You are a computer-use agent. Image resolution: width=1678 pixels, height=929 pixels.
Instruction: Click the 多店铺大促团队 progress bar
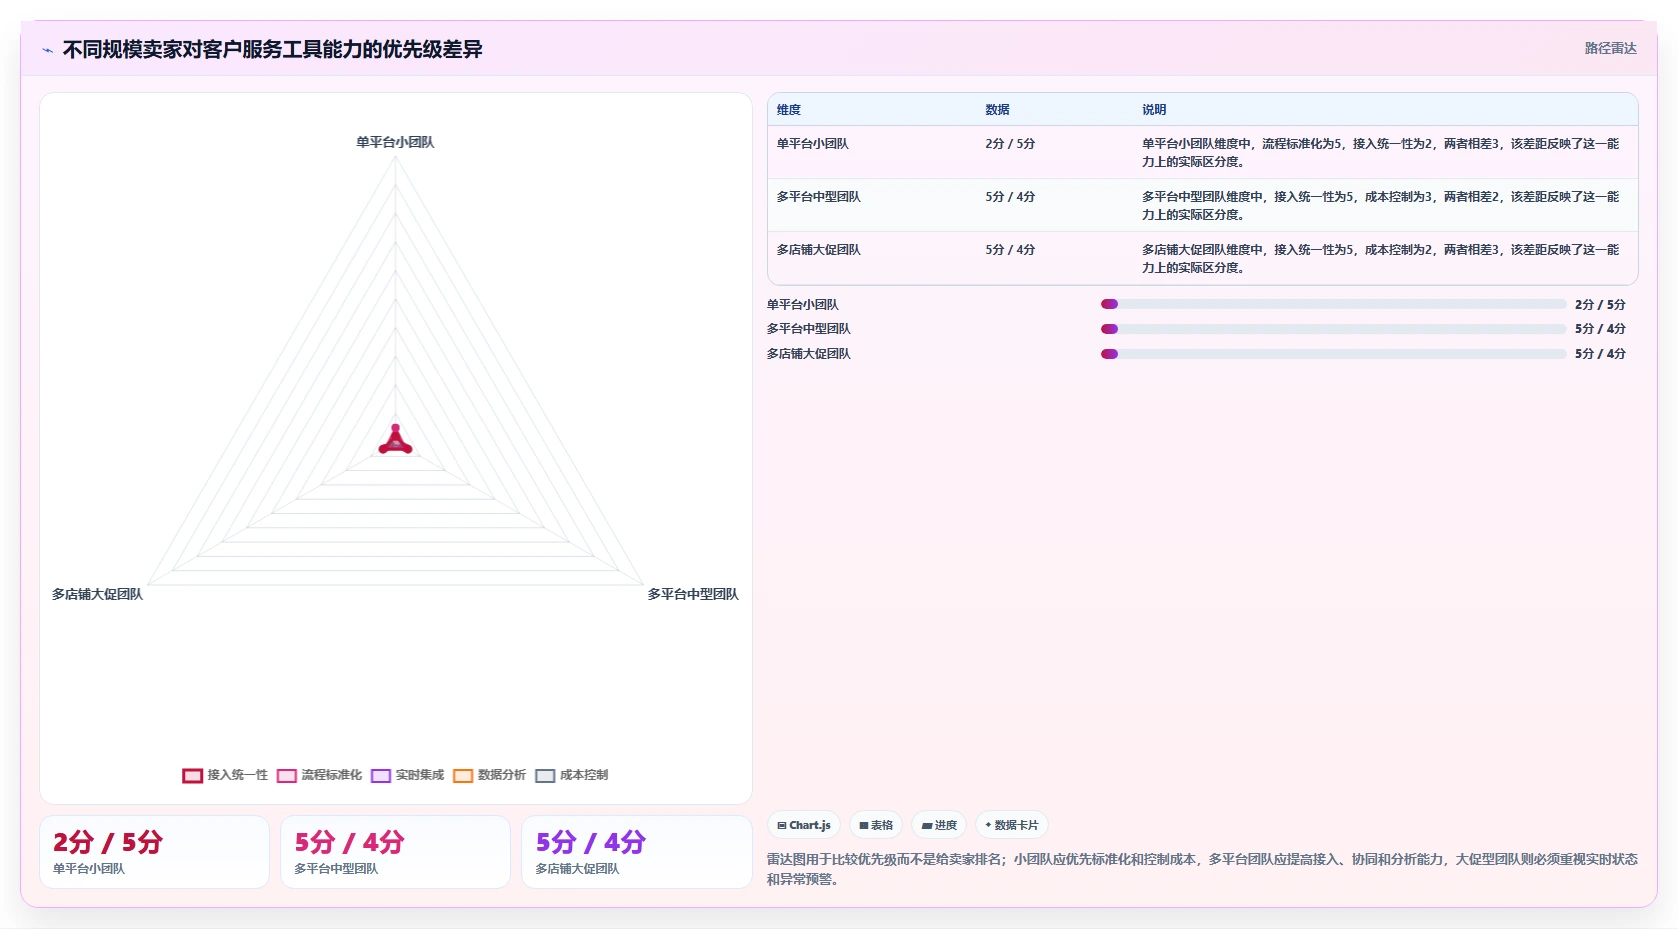1333,354
